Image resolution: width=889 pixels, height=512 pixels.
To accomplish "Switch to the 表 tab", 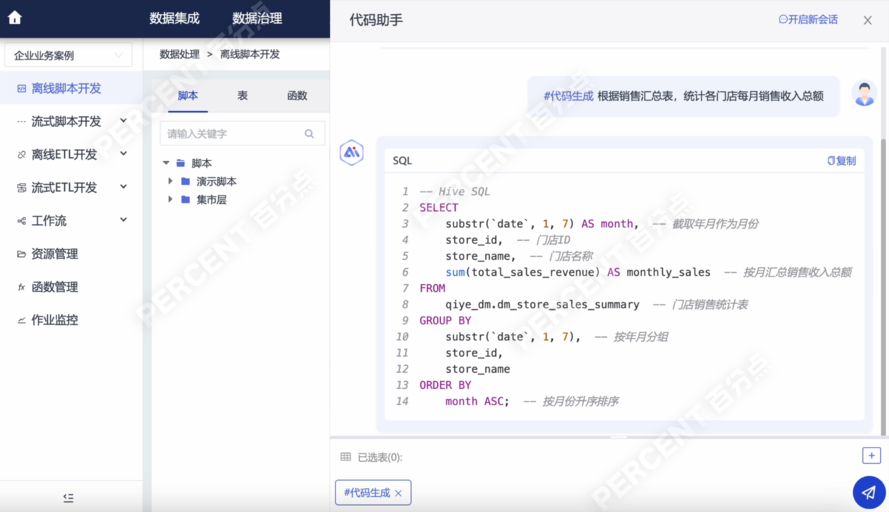I will (x=242, y=96).
